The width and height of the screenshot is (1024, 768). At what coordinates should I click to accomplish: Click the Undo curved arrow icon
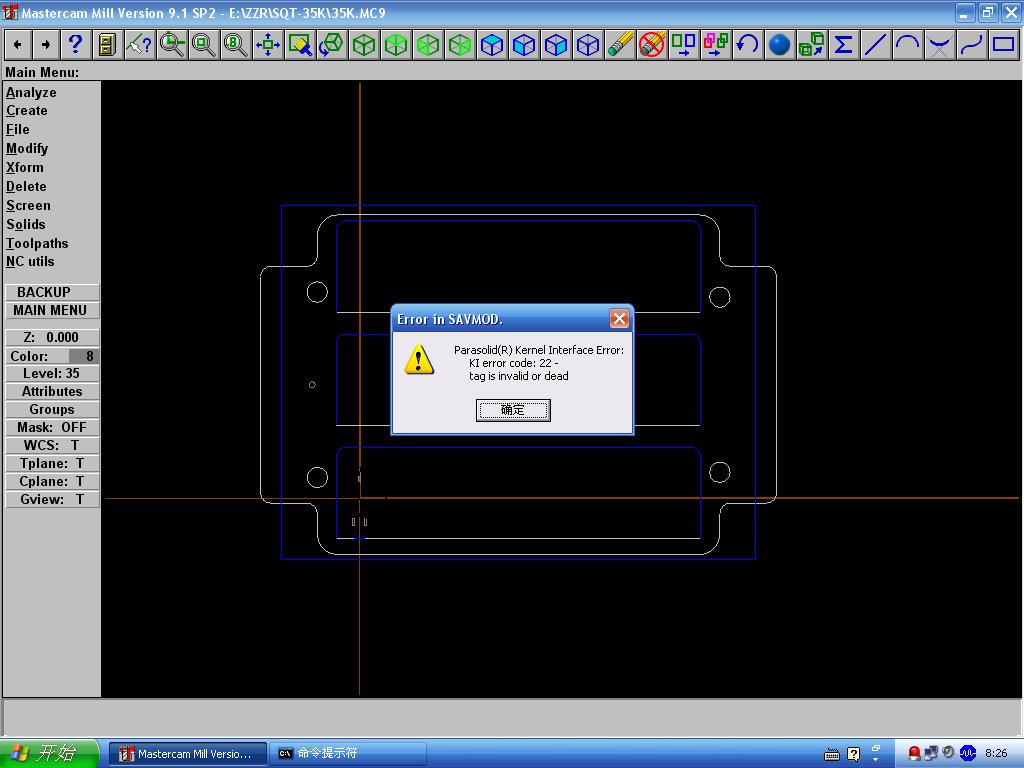pyautogui.click(x=748, y=45)
